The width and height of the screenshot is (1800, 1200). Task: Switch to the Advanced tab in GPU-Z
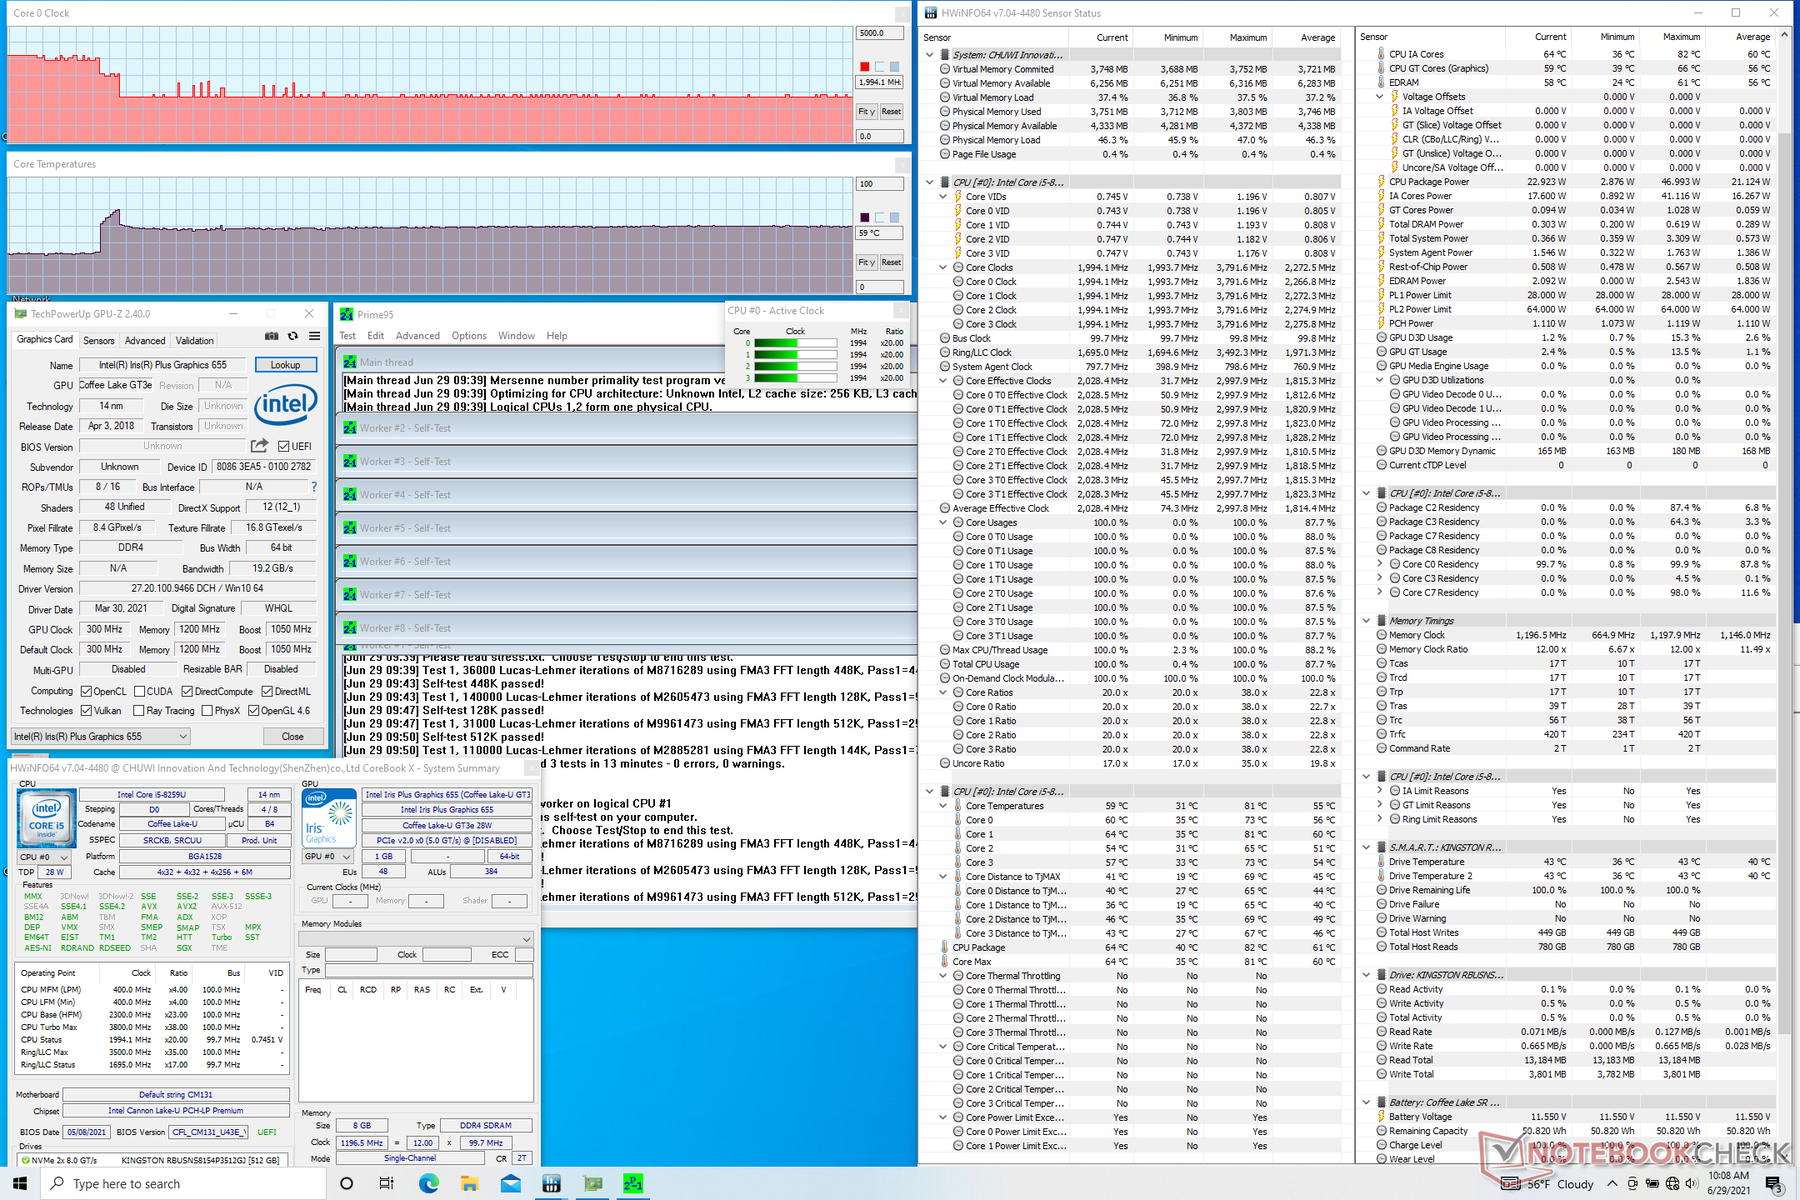pyautogui.click(x=145, y=340)
